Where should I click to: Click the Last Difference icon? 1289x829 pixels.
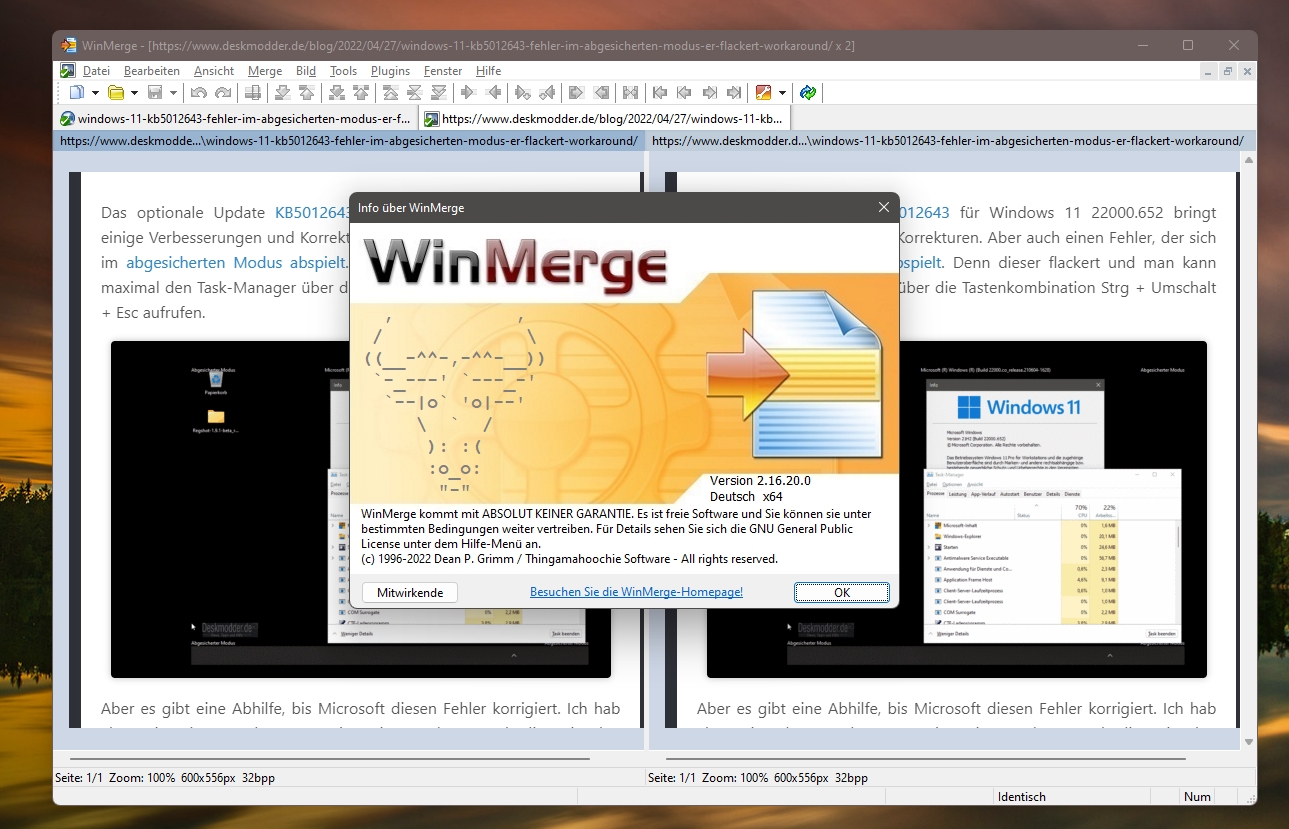click(438, 93)
